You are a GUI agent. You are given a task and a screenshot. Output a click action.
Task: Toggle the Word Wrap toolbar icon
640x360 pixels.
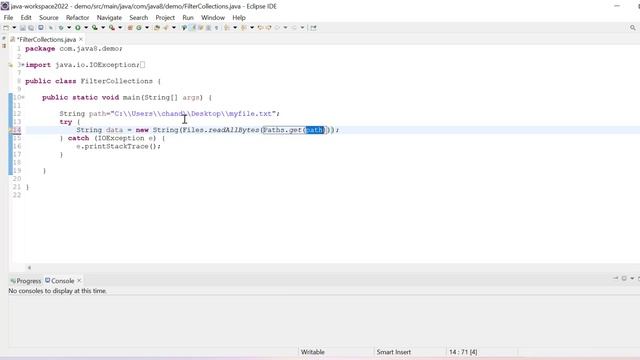click(x=200, y=28)
